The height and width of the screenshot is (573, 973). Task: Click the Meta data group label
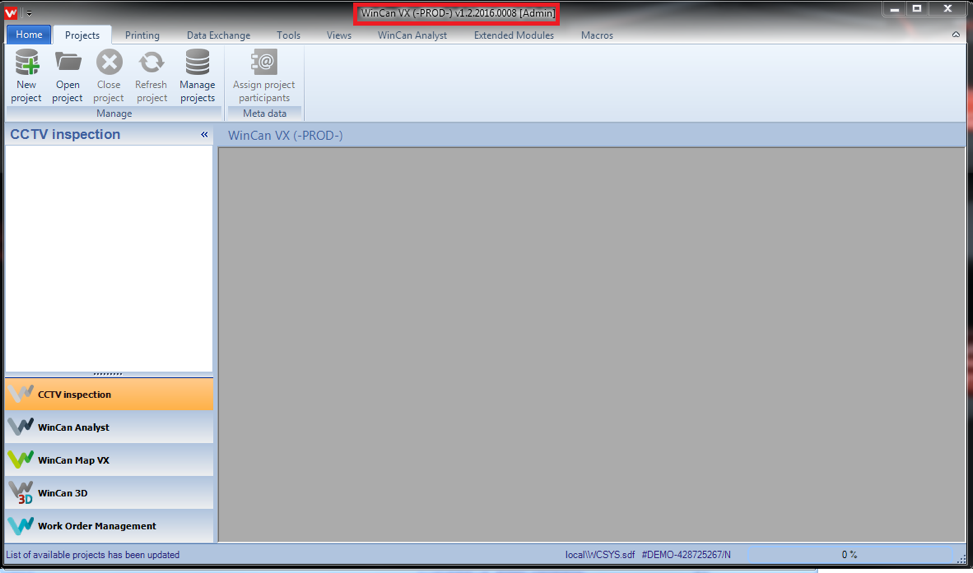click(264, 114)
